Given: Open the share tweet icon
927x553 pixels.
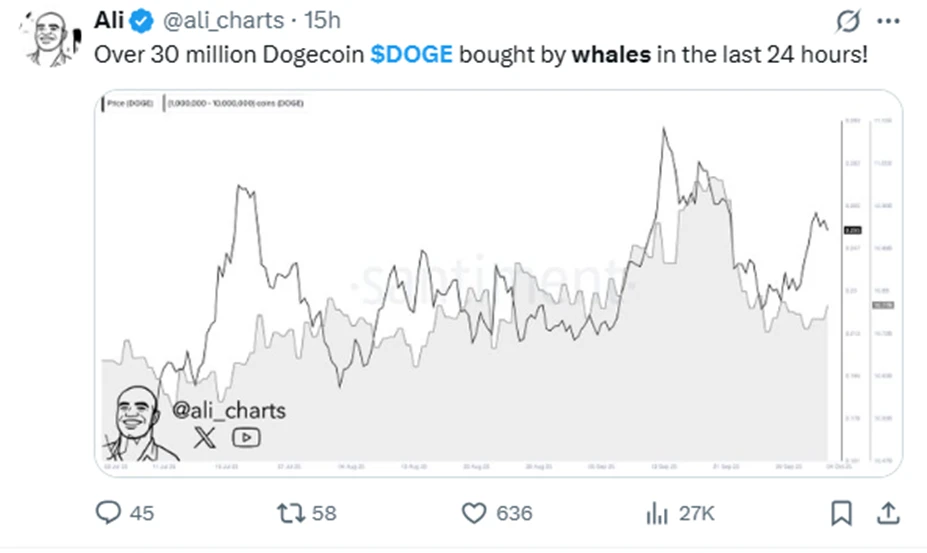Looking at the screenshot, I should tap(886, 513).
